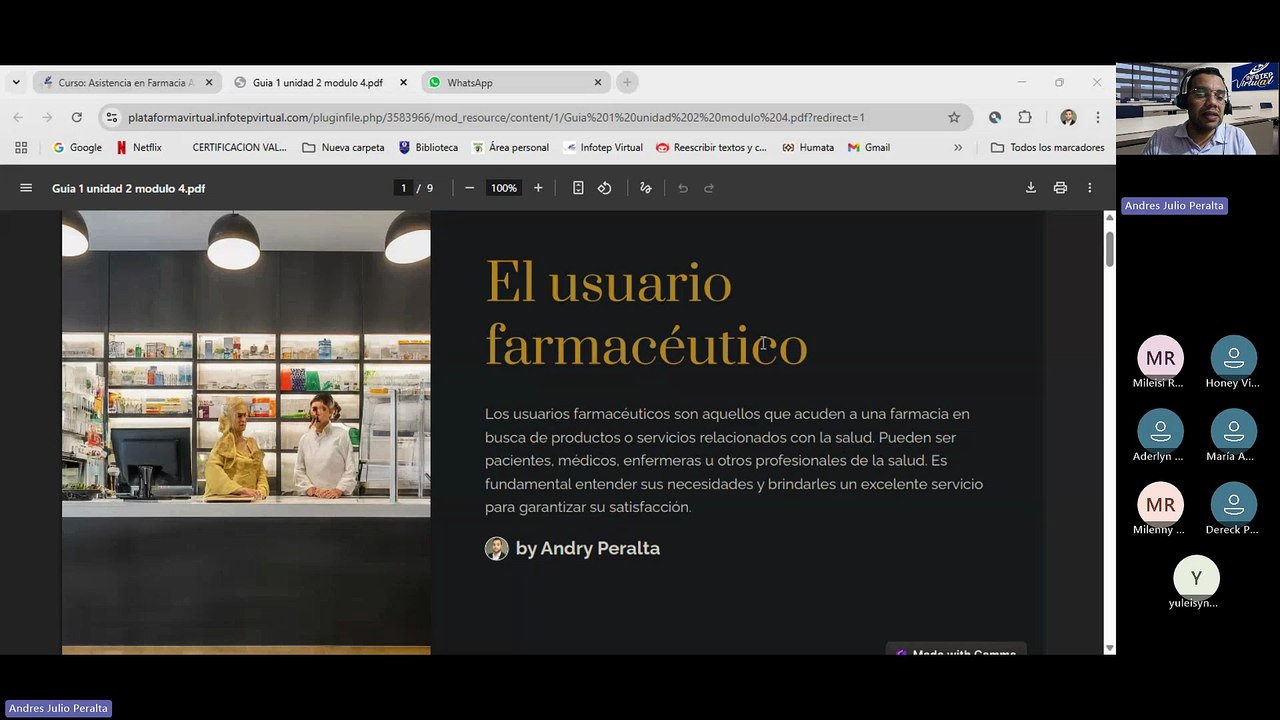Open a new browser tab with plus button

(x=627, y=83)
